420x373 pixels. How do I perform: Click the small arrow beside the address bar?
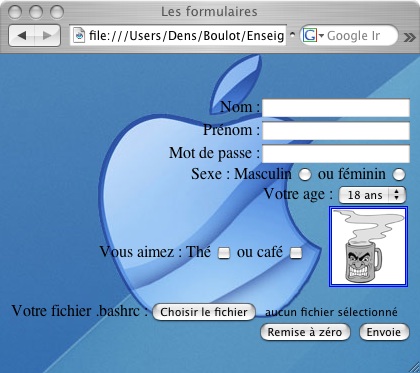[x=292, y=35]
